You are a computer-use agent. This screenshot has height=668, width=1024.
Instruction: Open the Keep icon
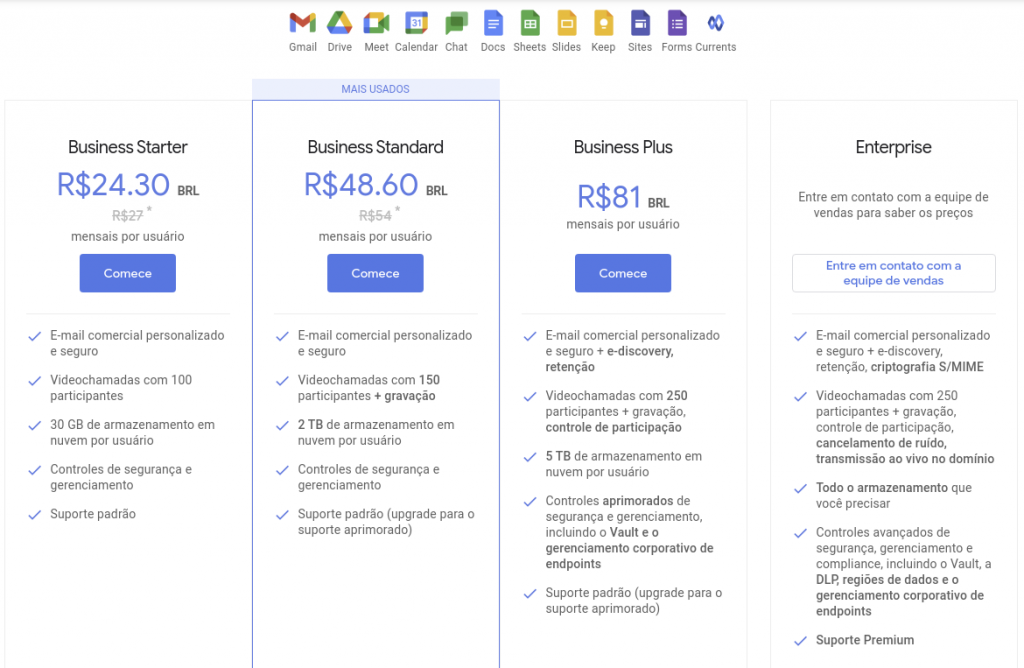point(603,24)
